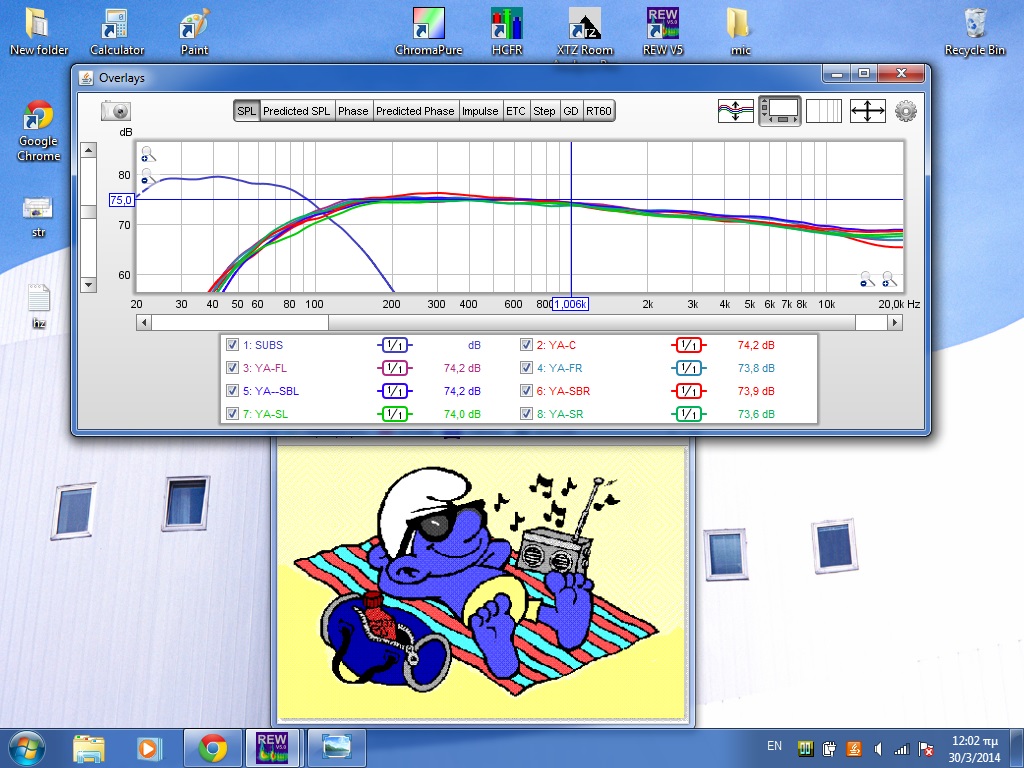The height and width of the screenshot is (768, 1024).
Task: Open the Google Chrome desktop shortcut
Action: click(x=39, y=131)
